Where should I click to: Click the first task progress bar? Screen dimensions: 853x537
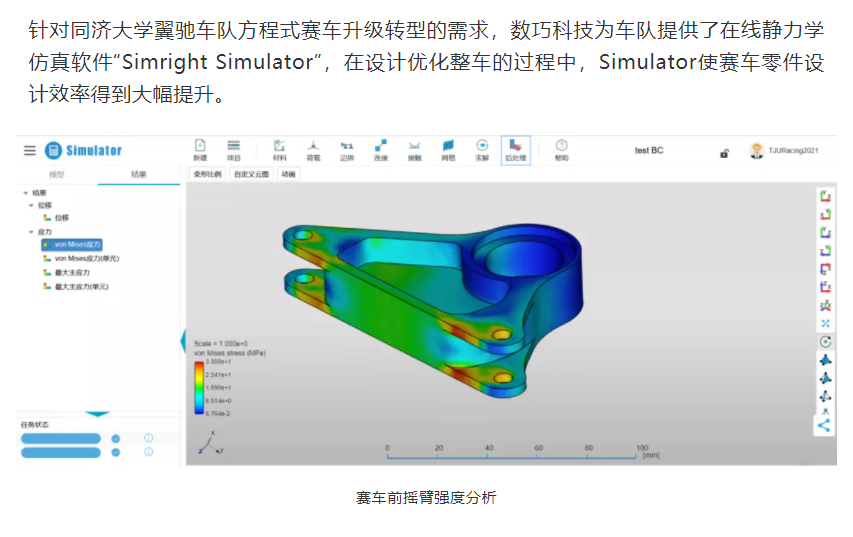tap(61, 439)
